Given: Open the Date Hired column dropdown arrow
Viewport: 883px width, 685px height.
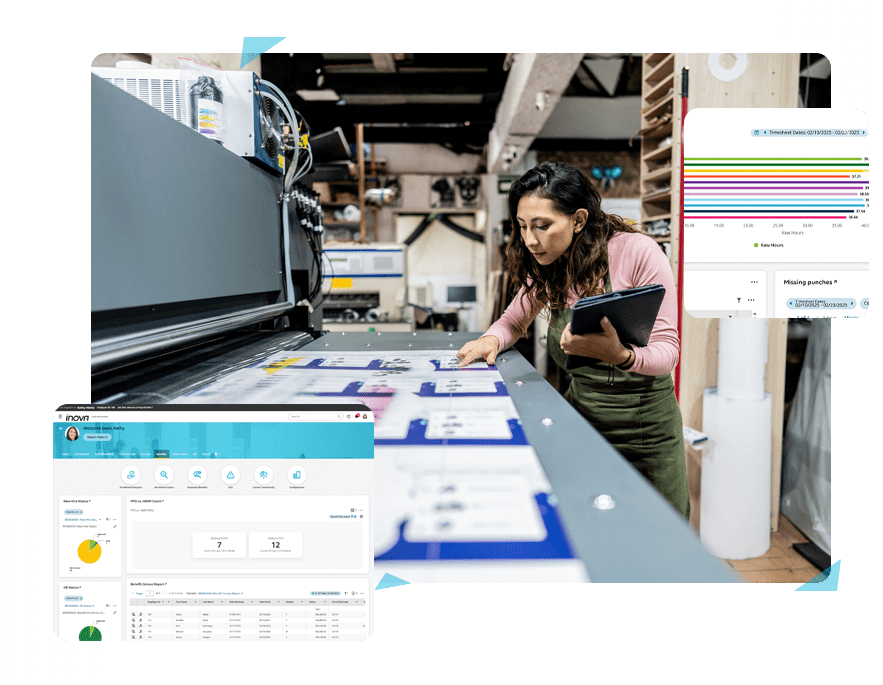Looking at the screenshot, I should tap(279, 602).
